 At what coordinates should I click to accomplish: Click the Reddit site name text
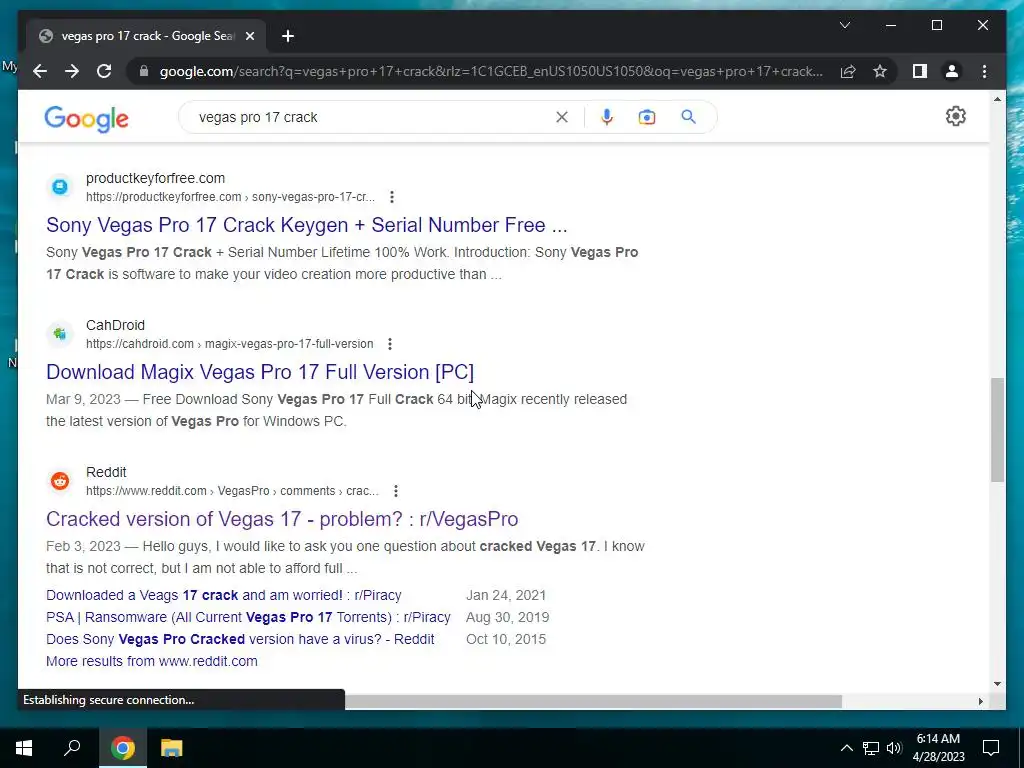point(106,472)
